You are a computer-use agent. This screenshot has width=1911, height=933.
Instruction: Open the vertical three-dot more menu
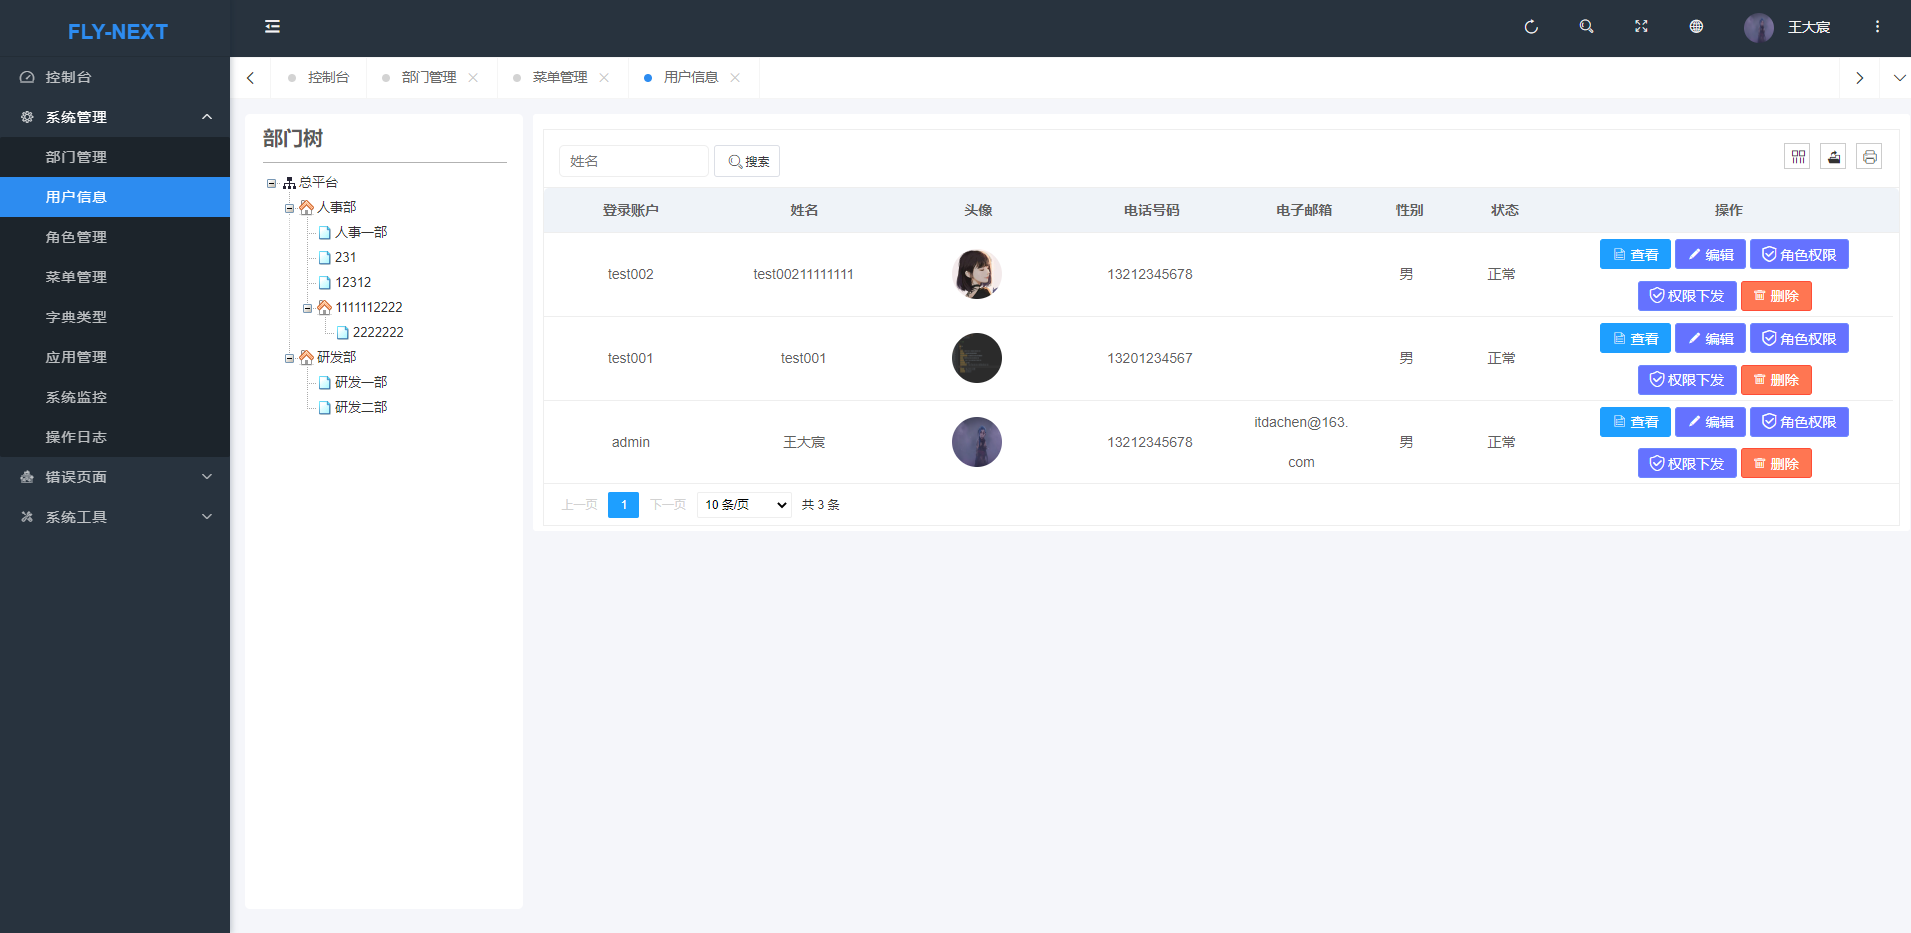click(1877, 27)
